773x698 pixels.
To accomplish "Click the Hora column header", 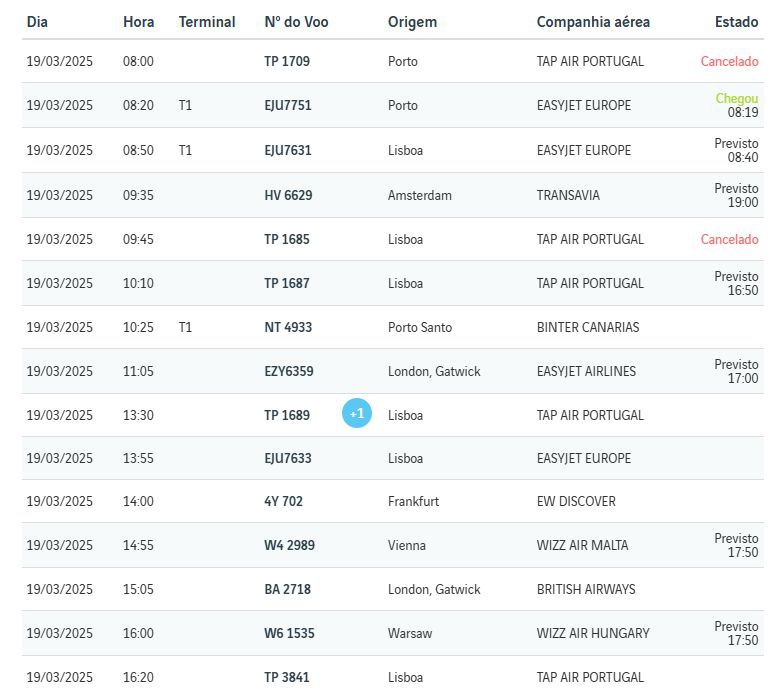I will click(139, 22).
